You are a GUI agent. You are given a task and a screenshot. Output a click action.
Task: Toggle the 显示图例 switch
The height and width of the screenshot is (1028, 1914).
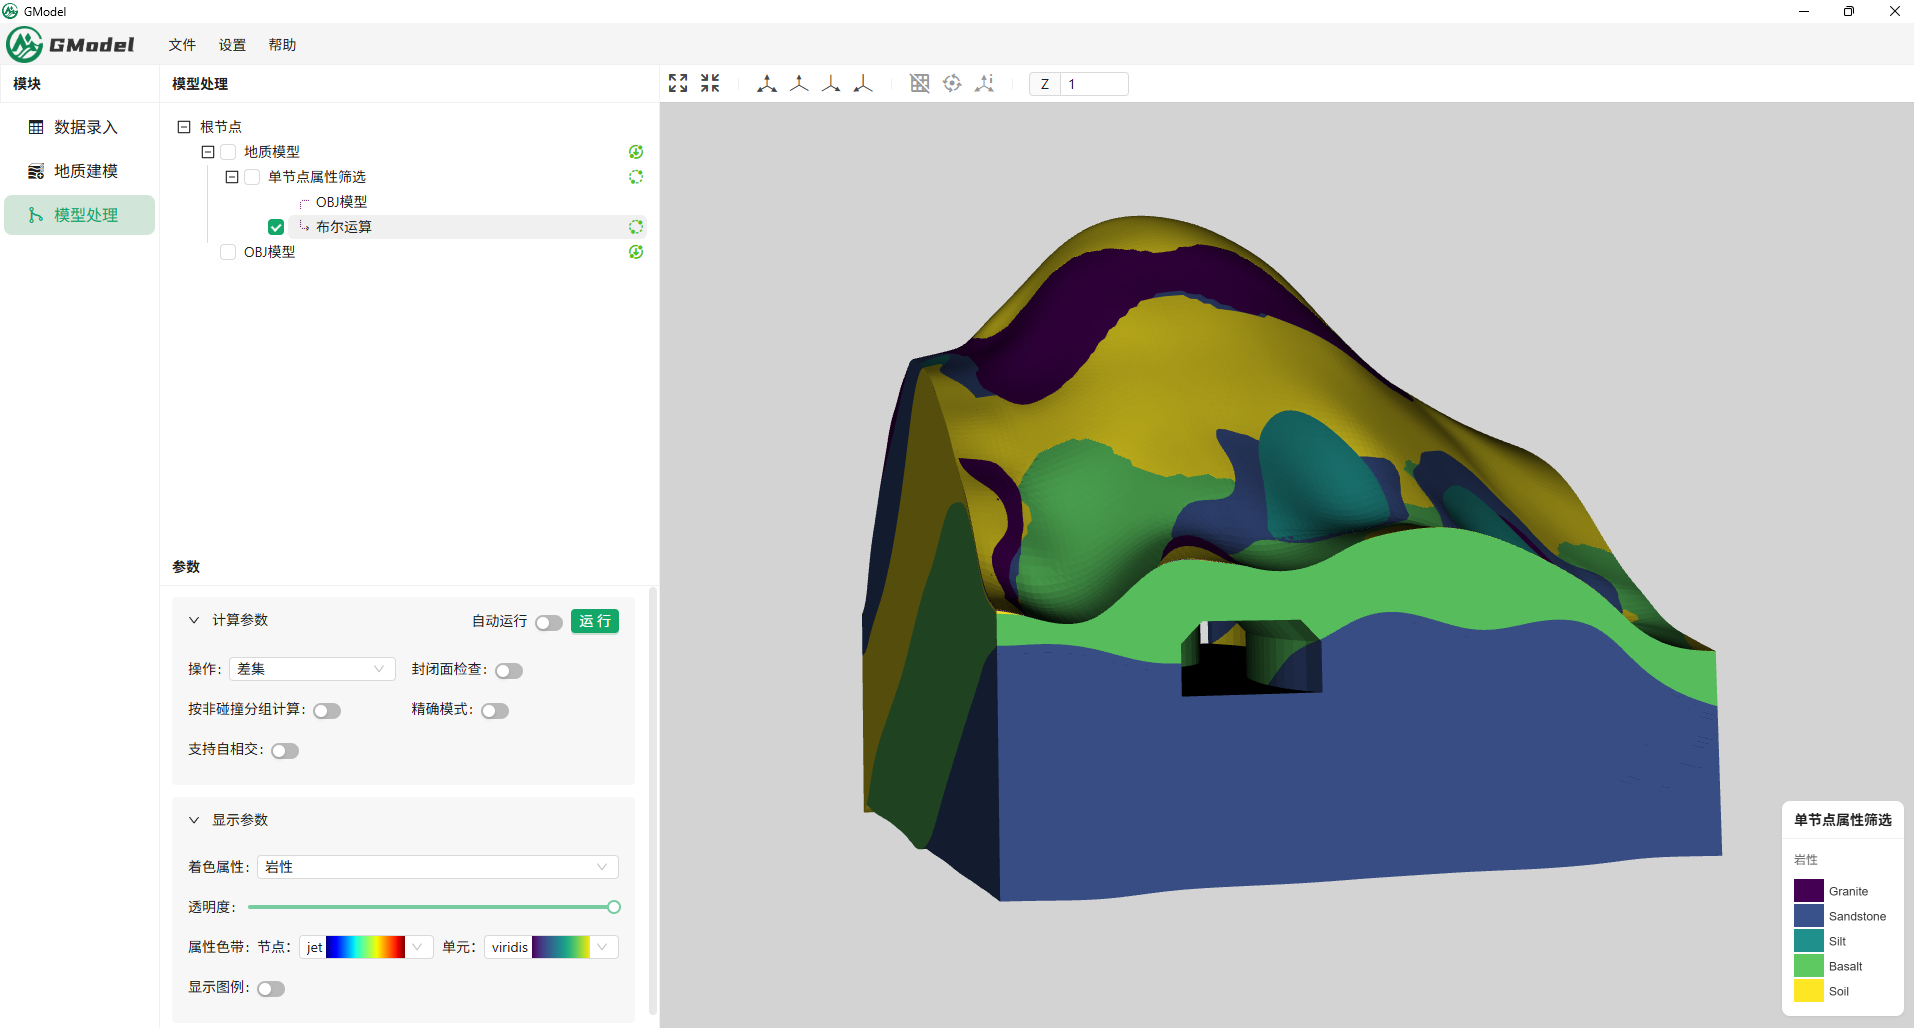point(271,989)
